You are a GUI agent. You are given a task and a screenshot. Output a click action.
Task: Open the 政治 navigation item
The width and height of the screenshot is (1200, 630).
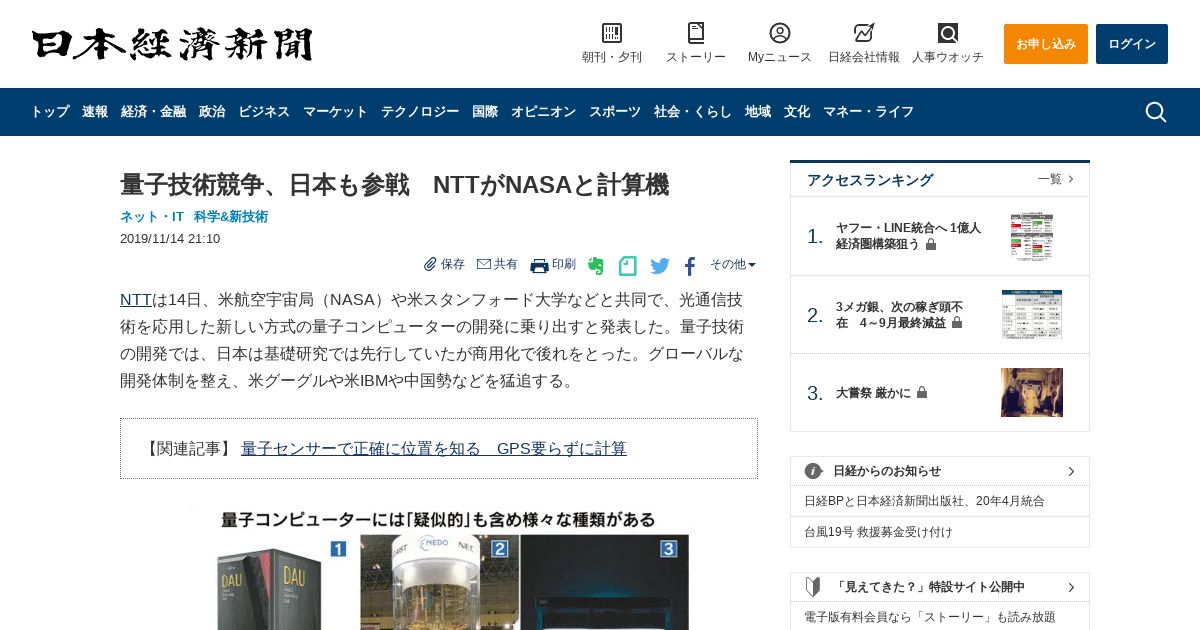click(x=212, y=112)
